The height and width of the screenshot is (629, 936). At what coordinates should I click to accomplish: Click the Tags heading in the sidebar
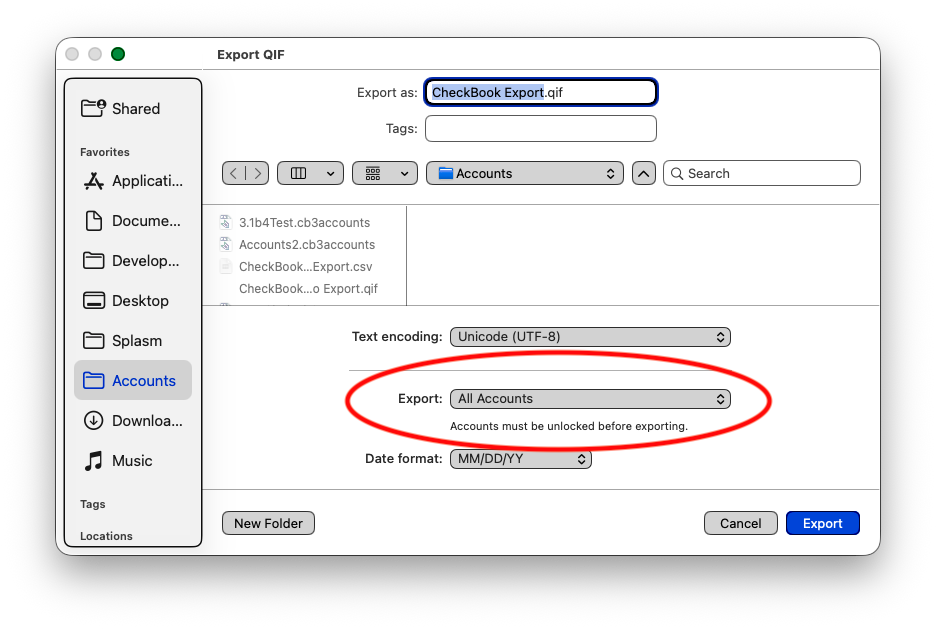(93, 504)
